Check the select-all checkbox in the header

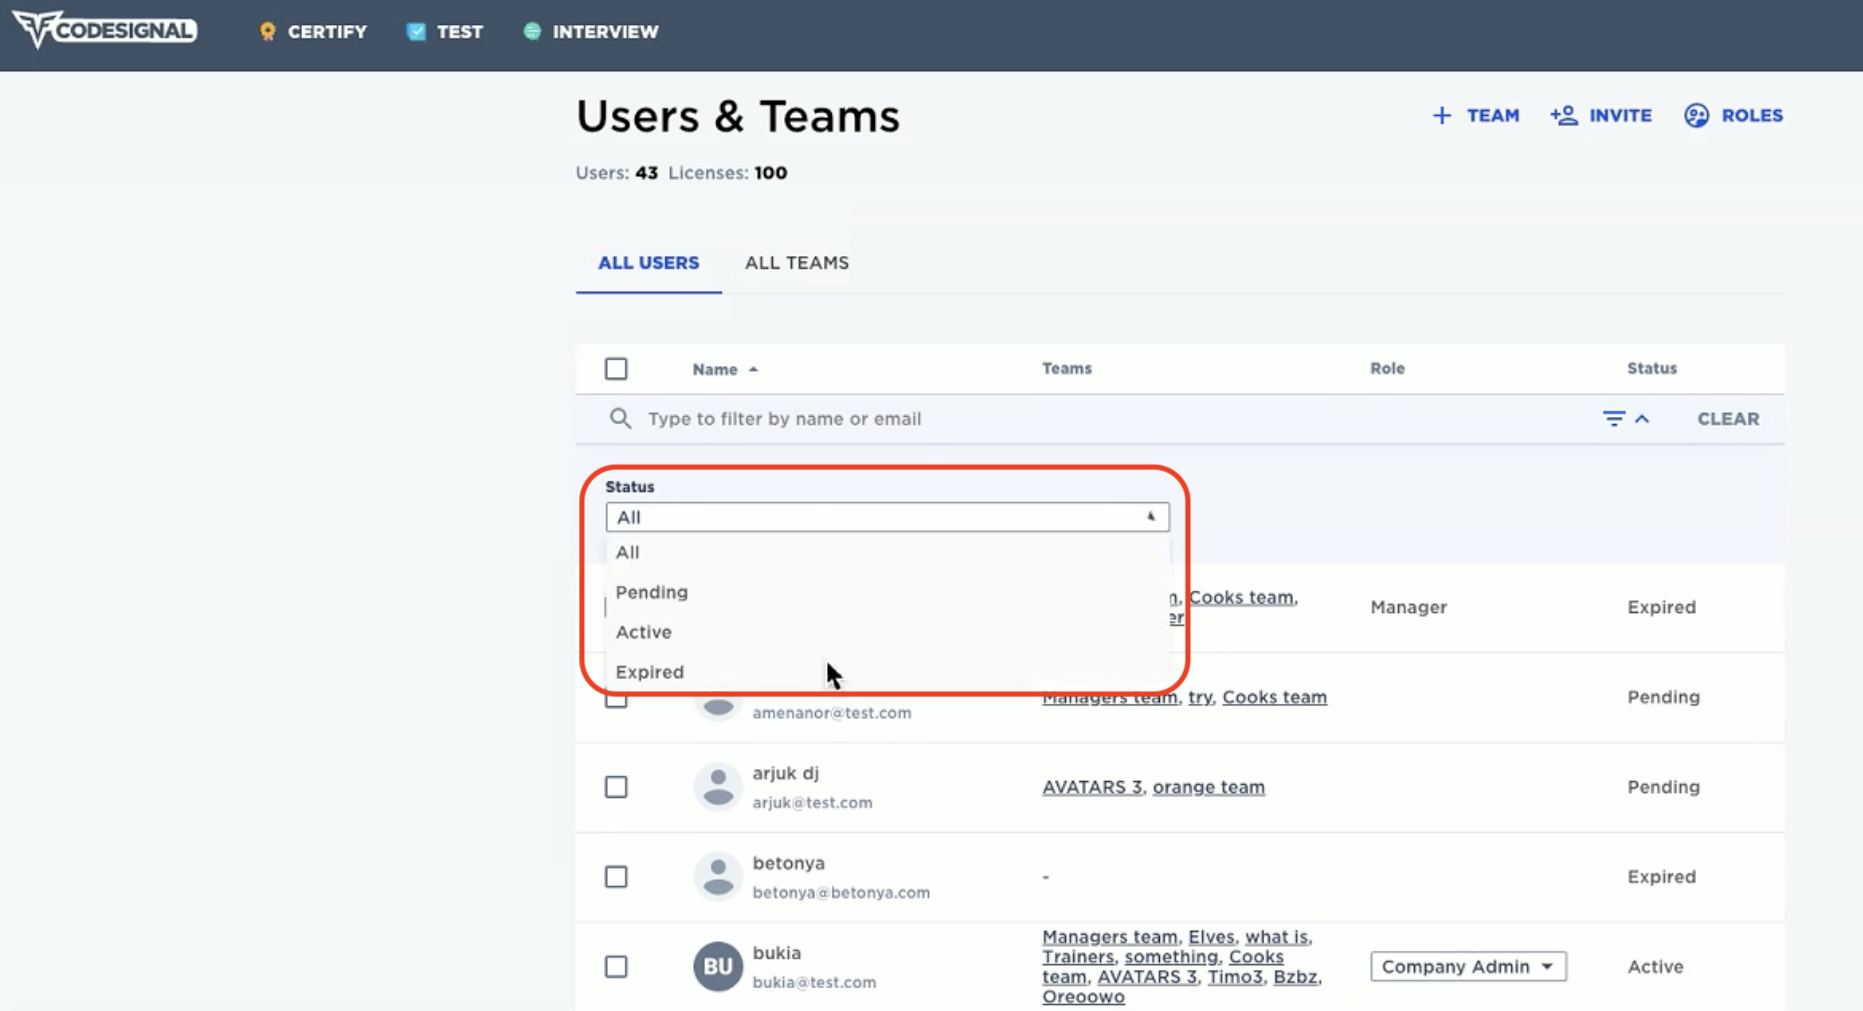pos(616,368)
